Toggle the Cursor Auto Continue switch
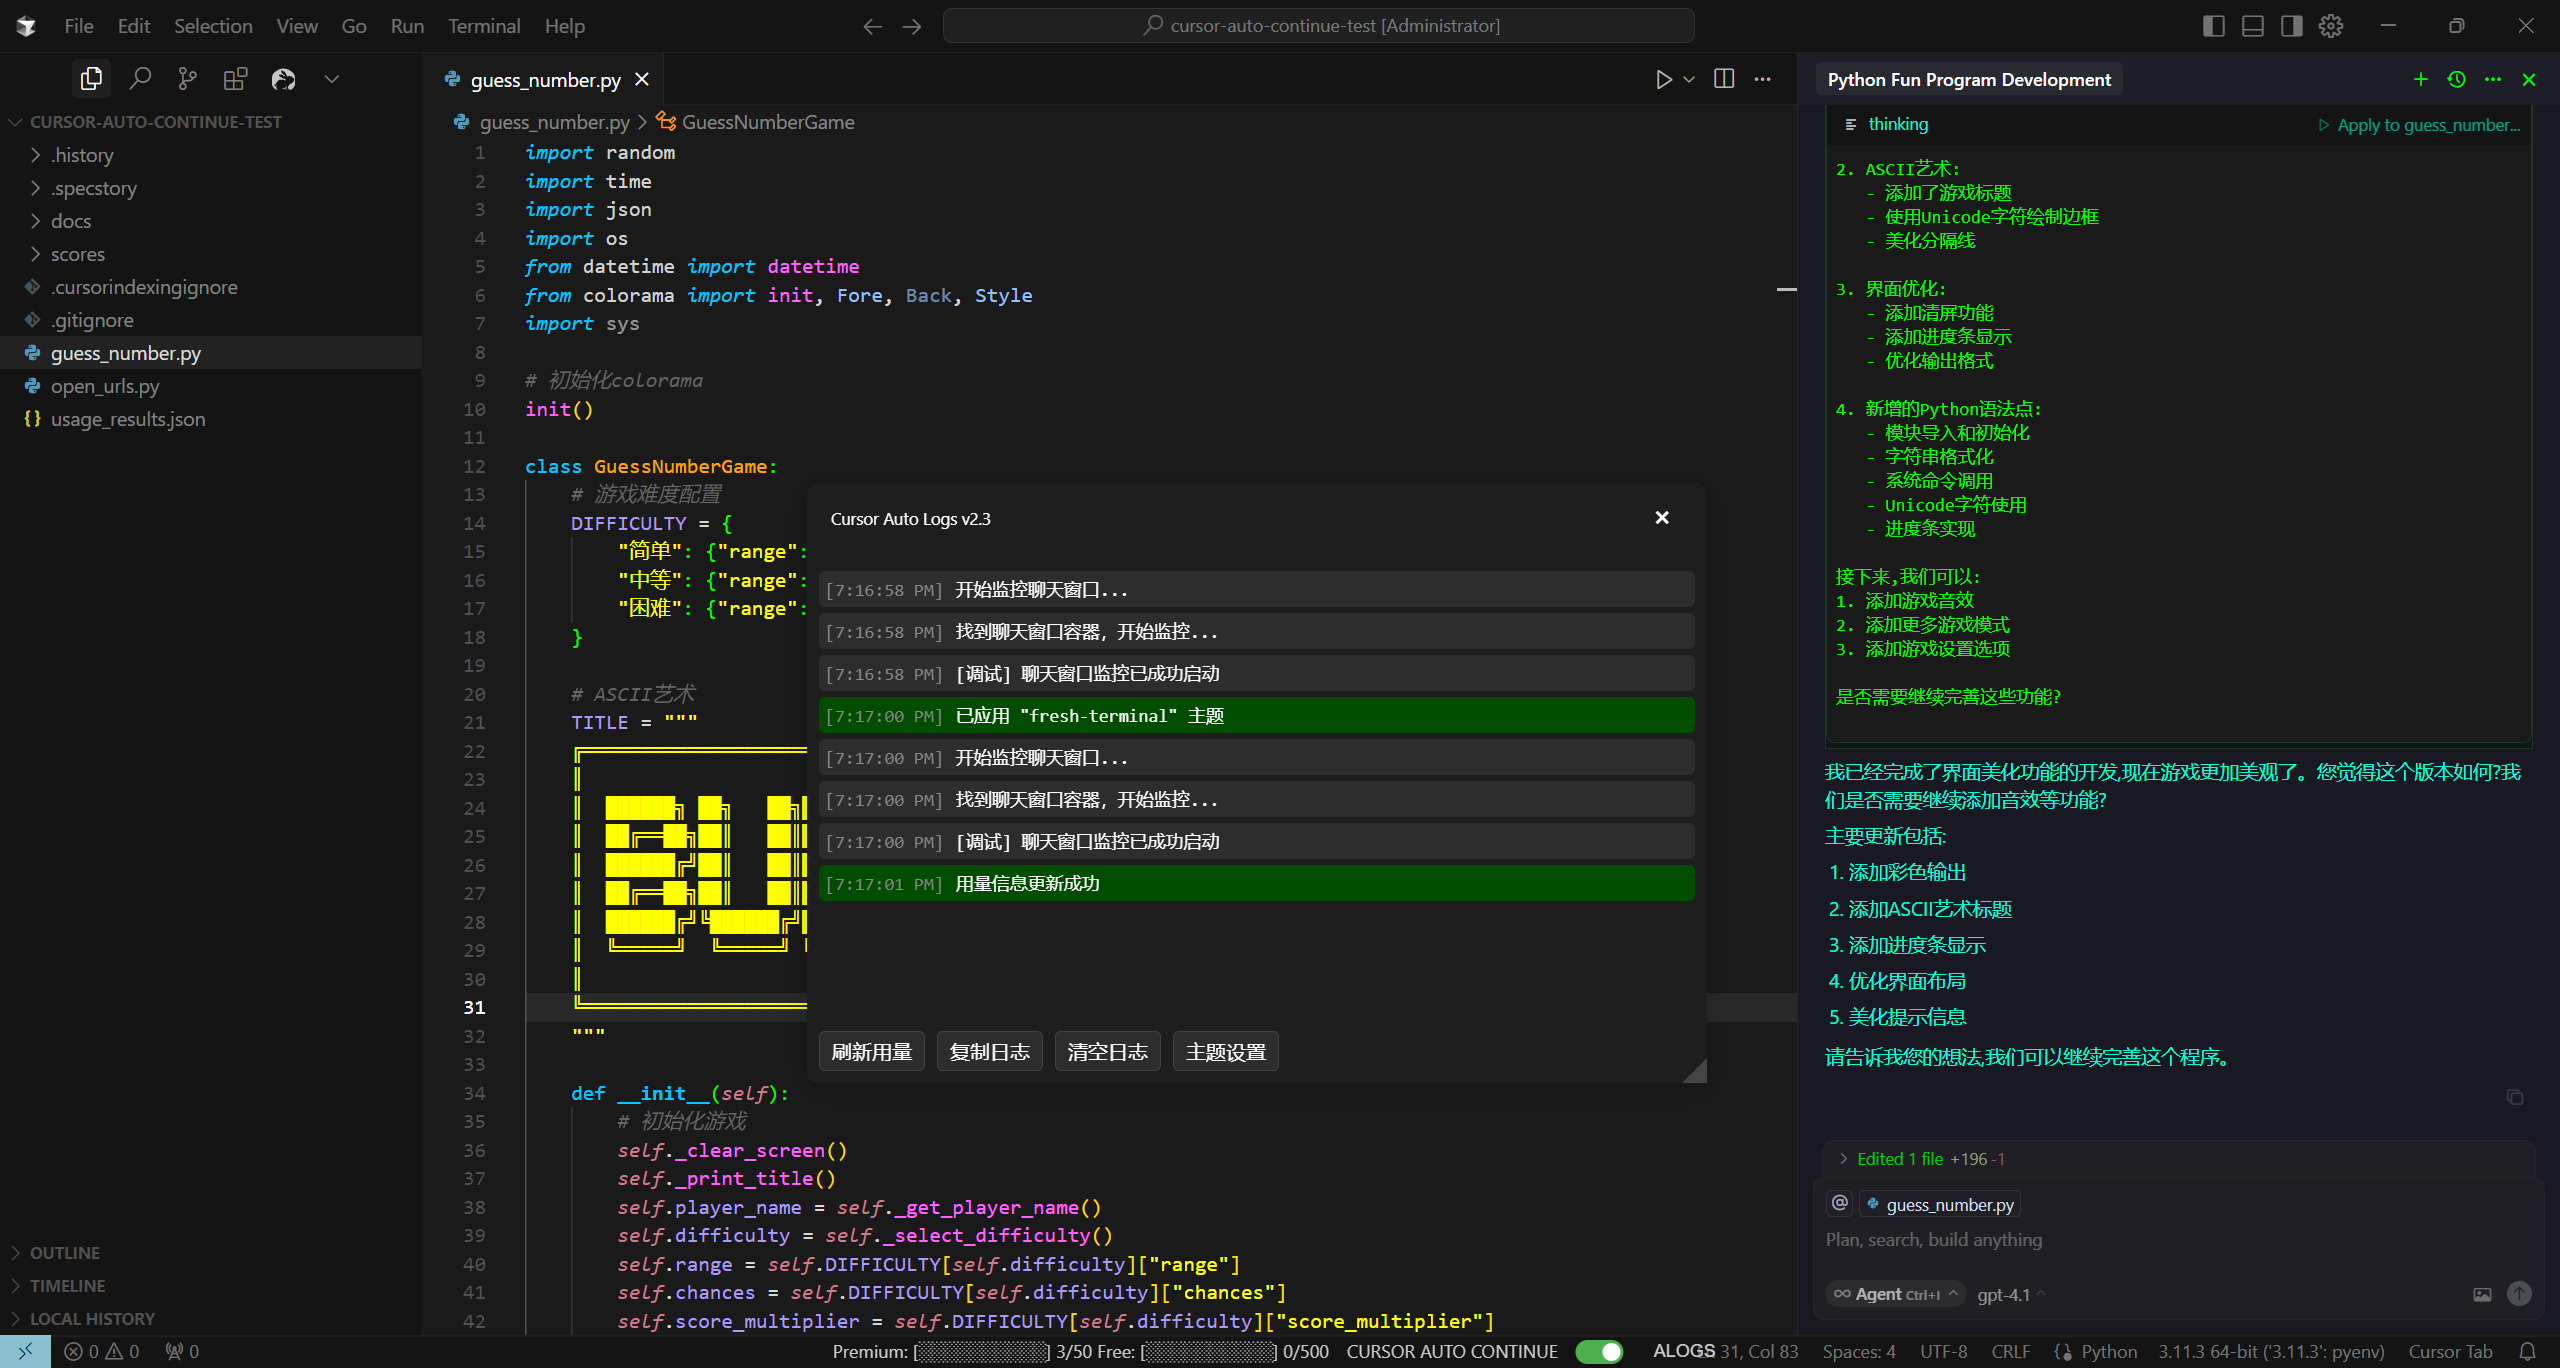The image size is (2560, 1368). pos(1598,1351)
